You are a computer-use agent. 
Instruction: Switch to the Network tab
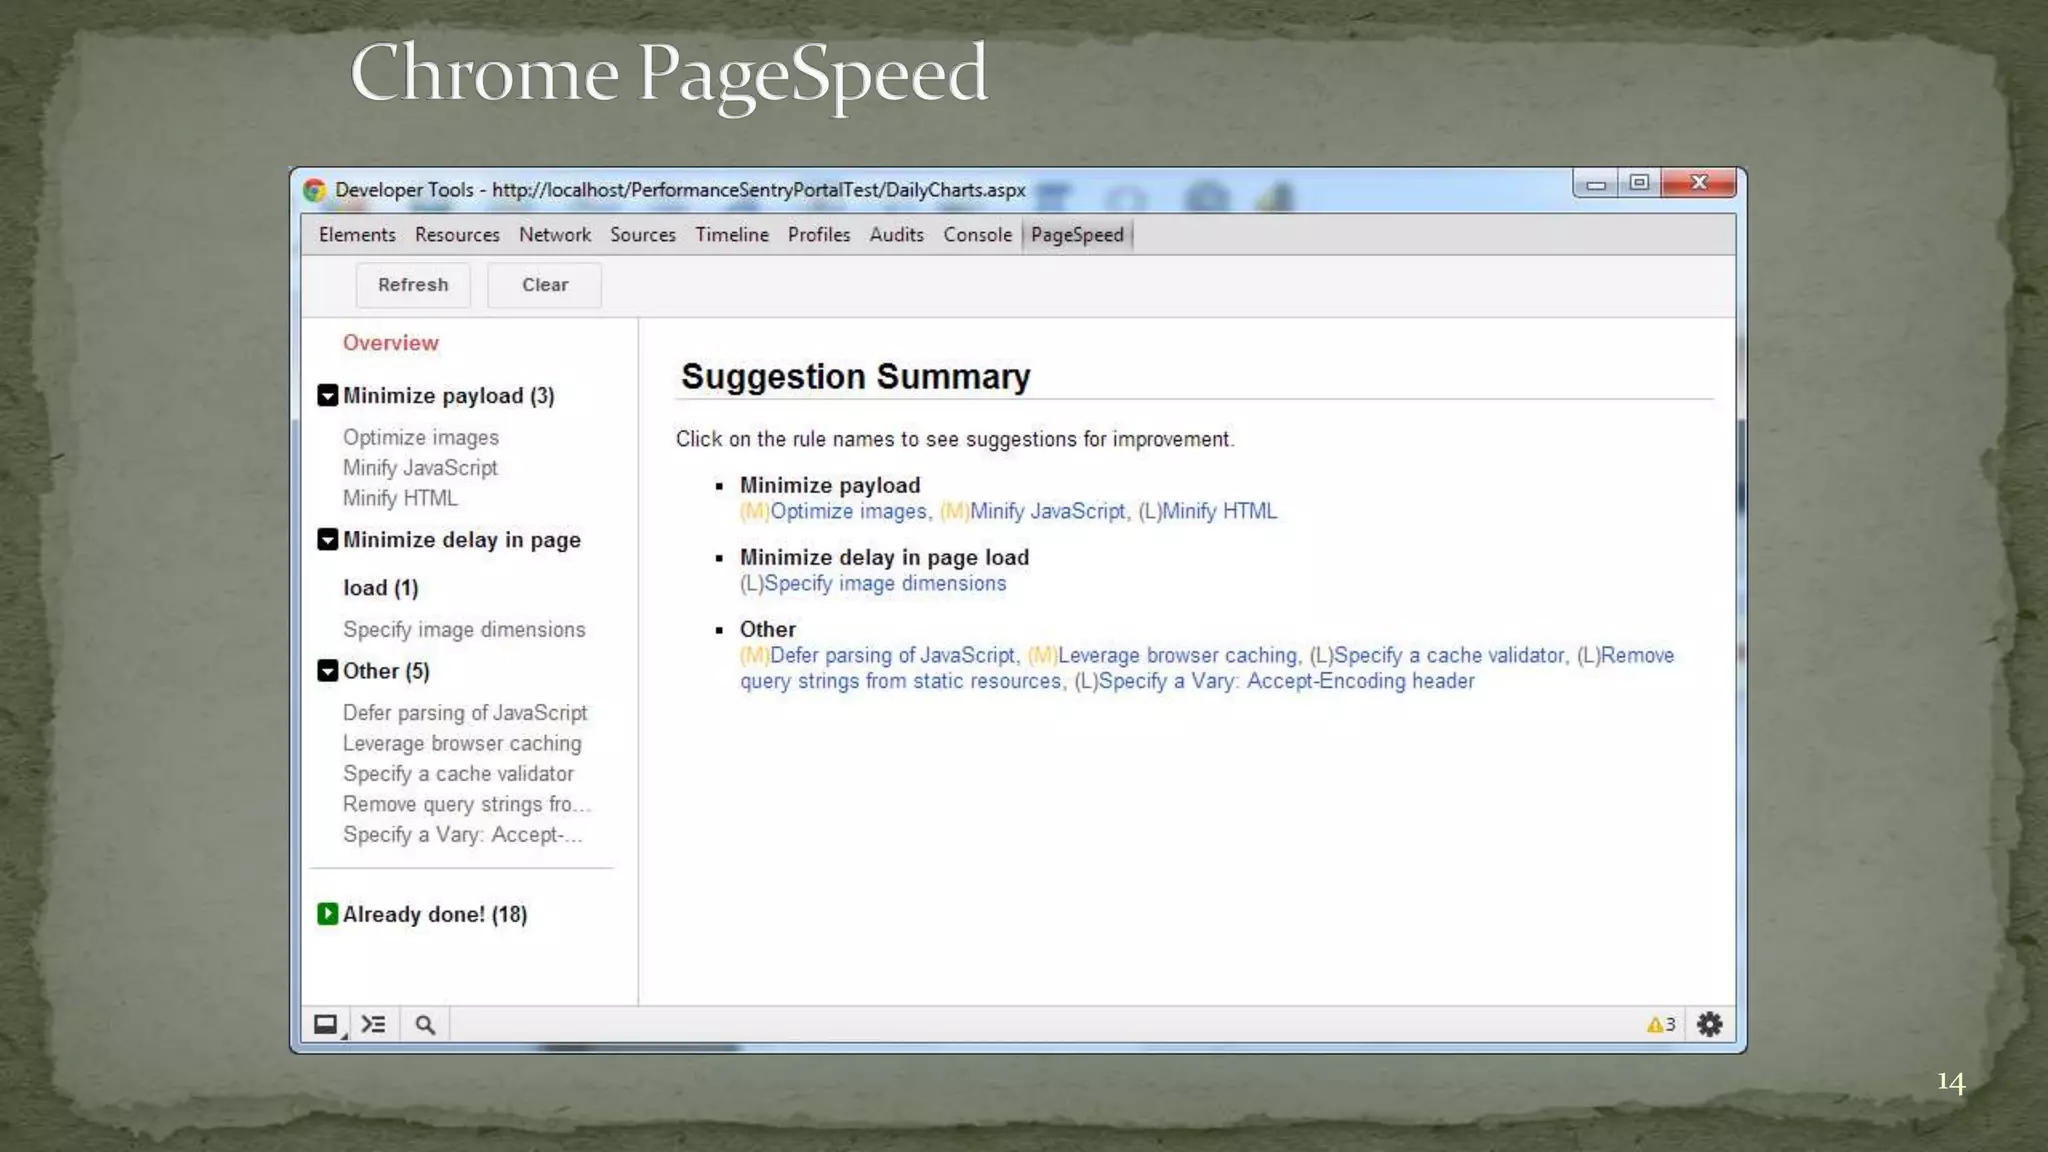point(554,235)
